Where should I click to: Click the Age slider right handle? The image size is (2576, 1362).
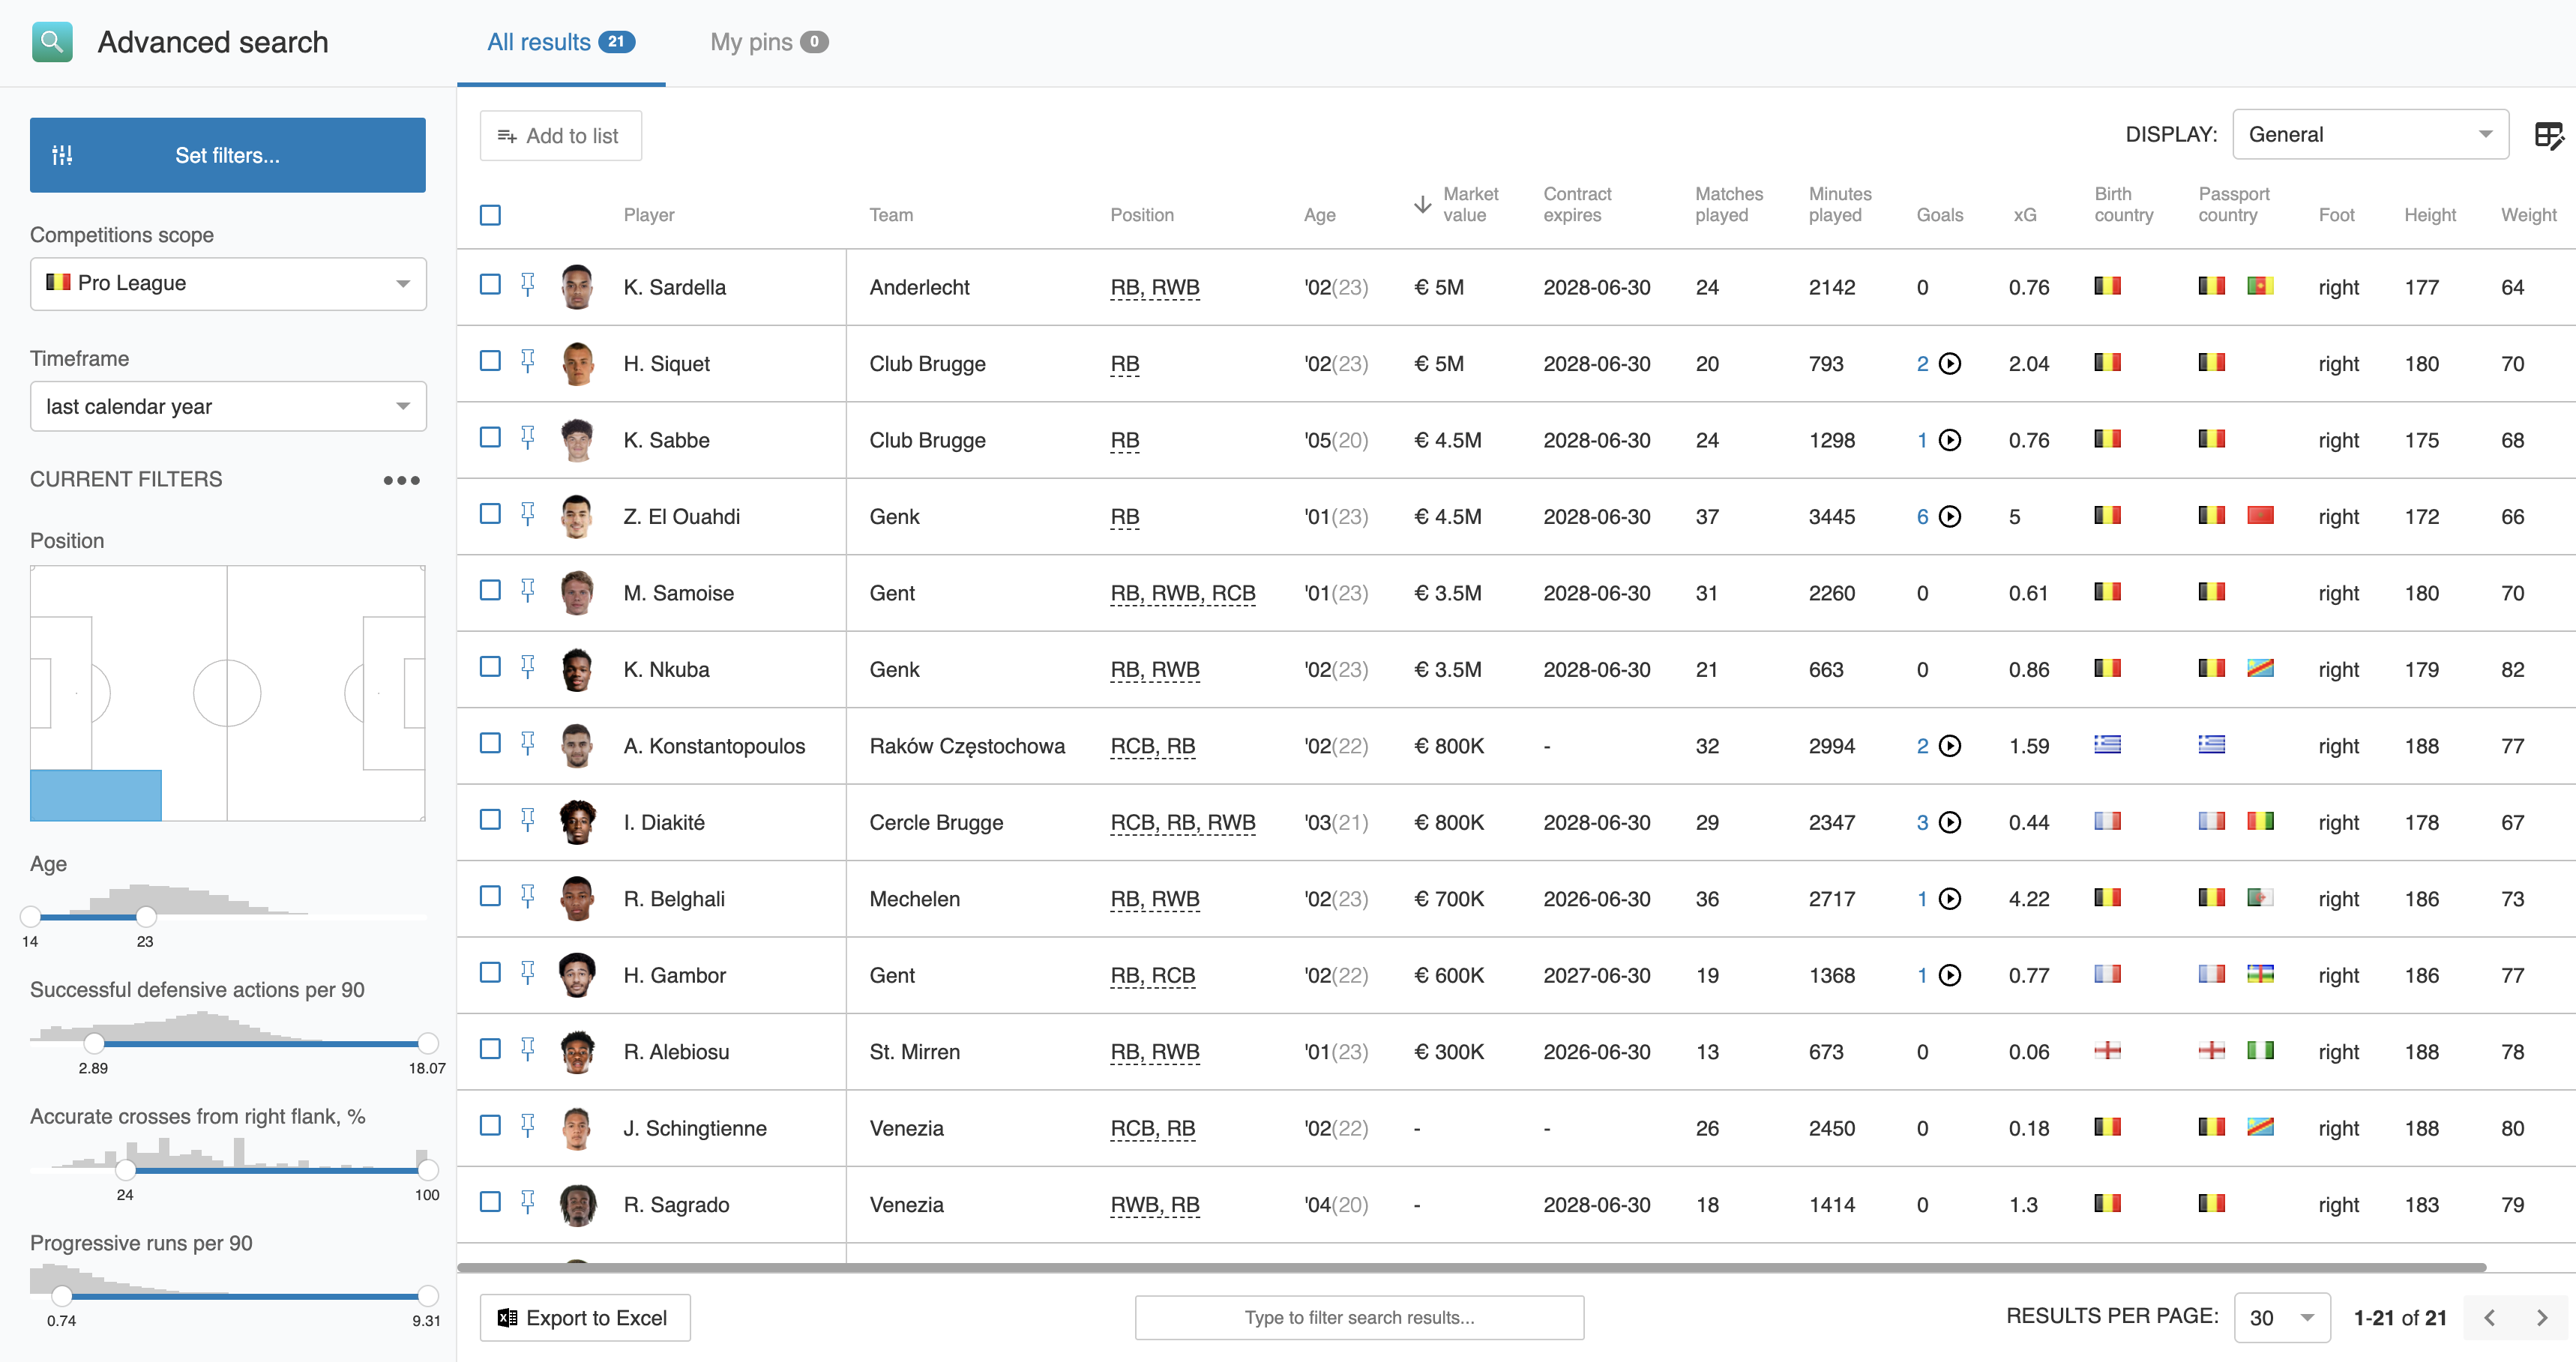click(146, 916)
